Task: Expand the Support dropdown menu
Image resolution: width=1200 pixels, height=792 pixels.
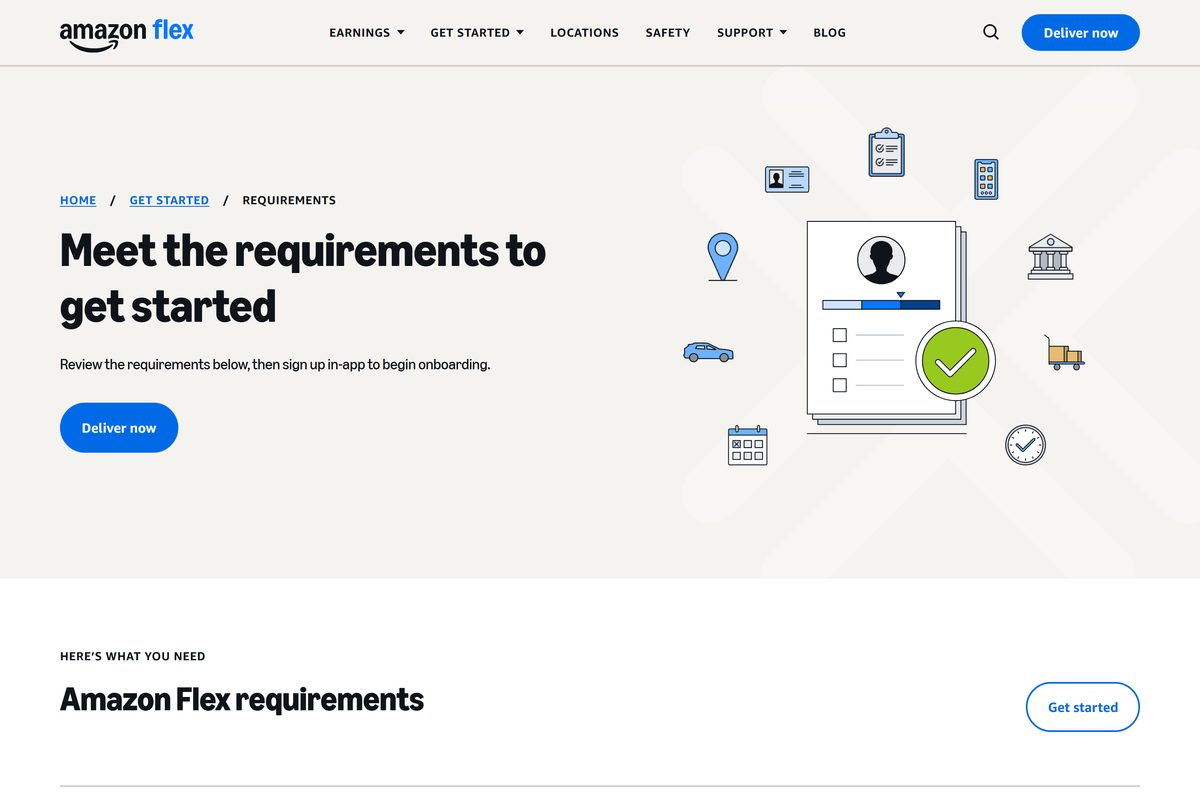Action: tap(752, 33)
